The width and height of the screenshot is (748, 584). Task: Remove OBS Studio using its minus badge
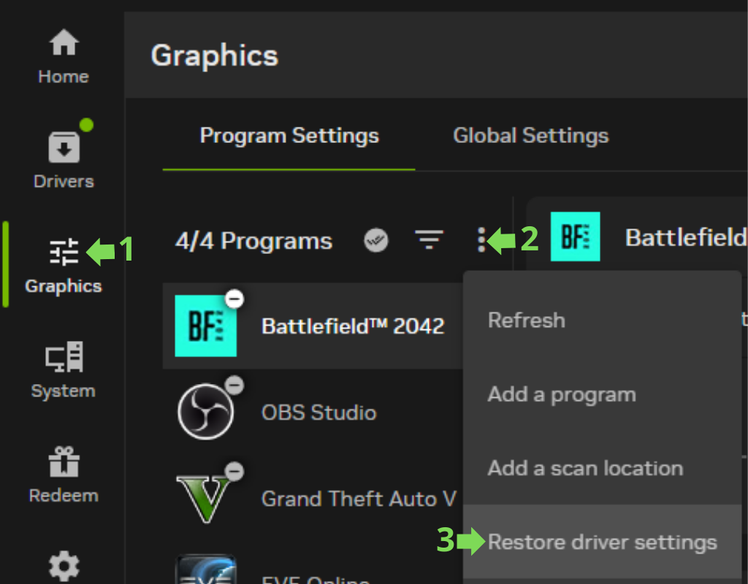click(x=234, y=385)
